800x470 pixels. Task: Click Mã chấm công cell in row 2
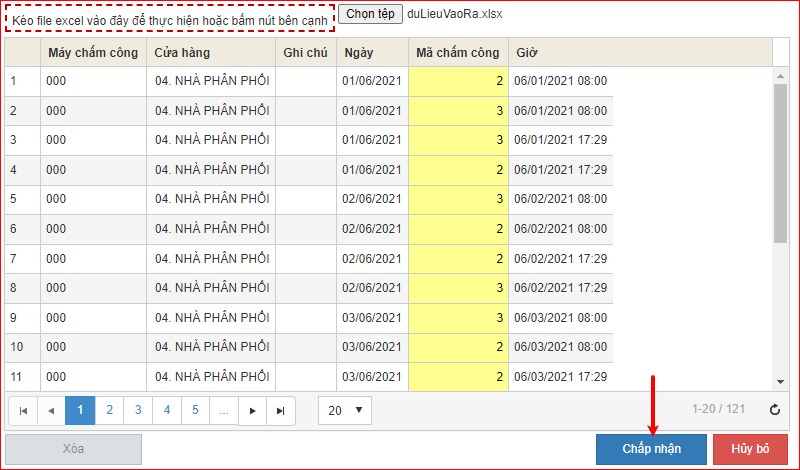pyautogui.click(x=458, y=111)
